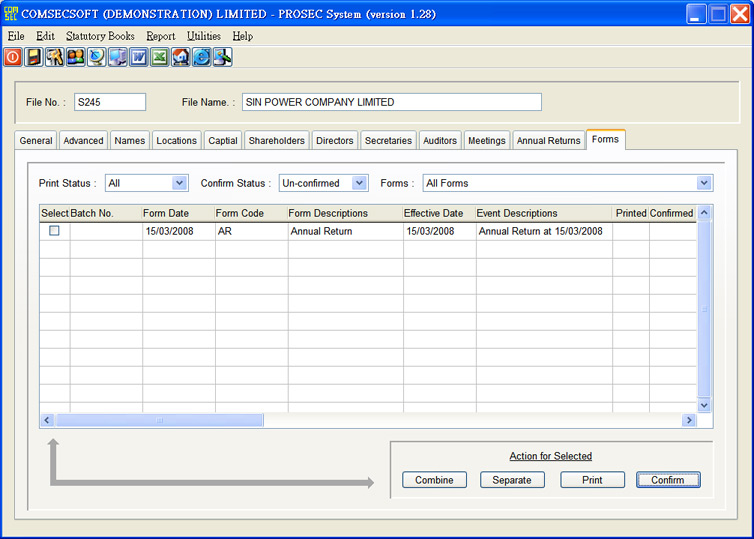The width and height of the screenshot is (754, 539).
Task: Open the hammer tools icon
Action: (54, 57)
